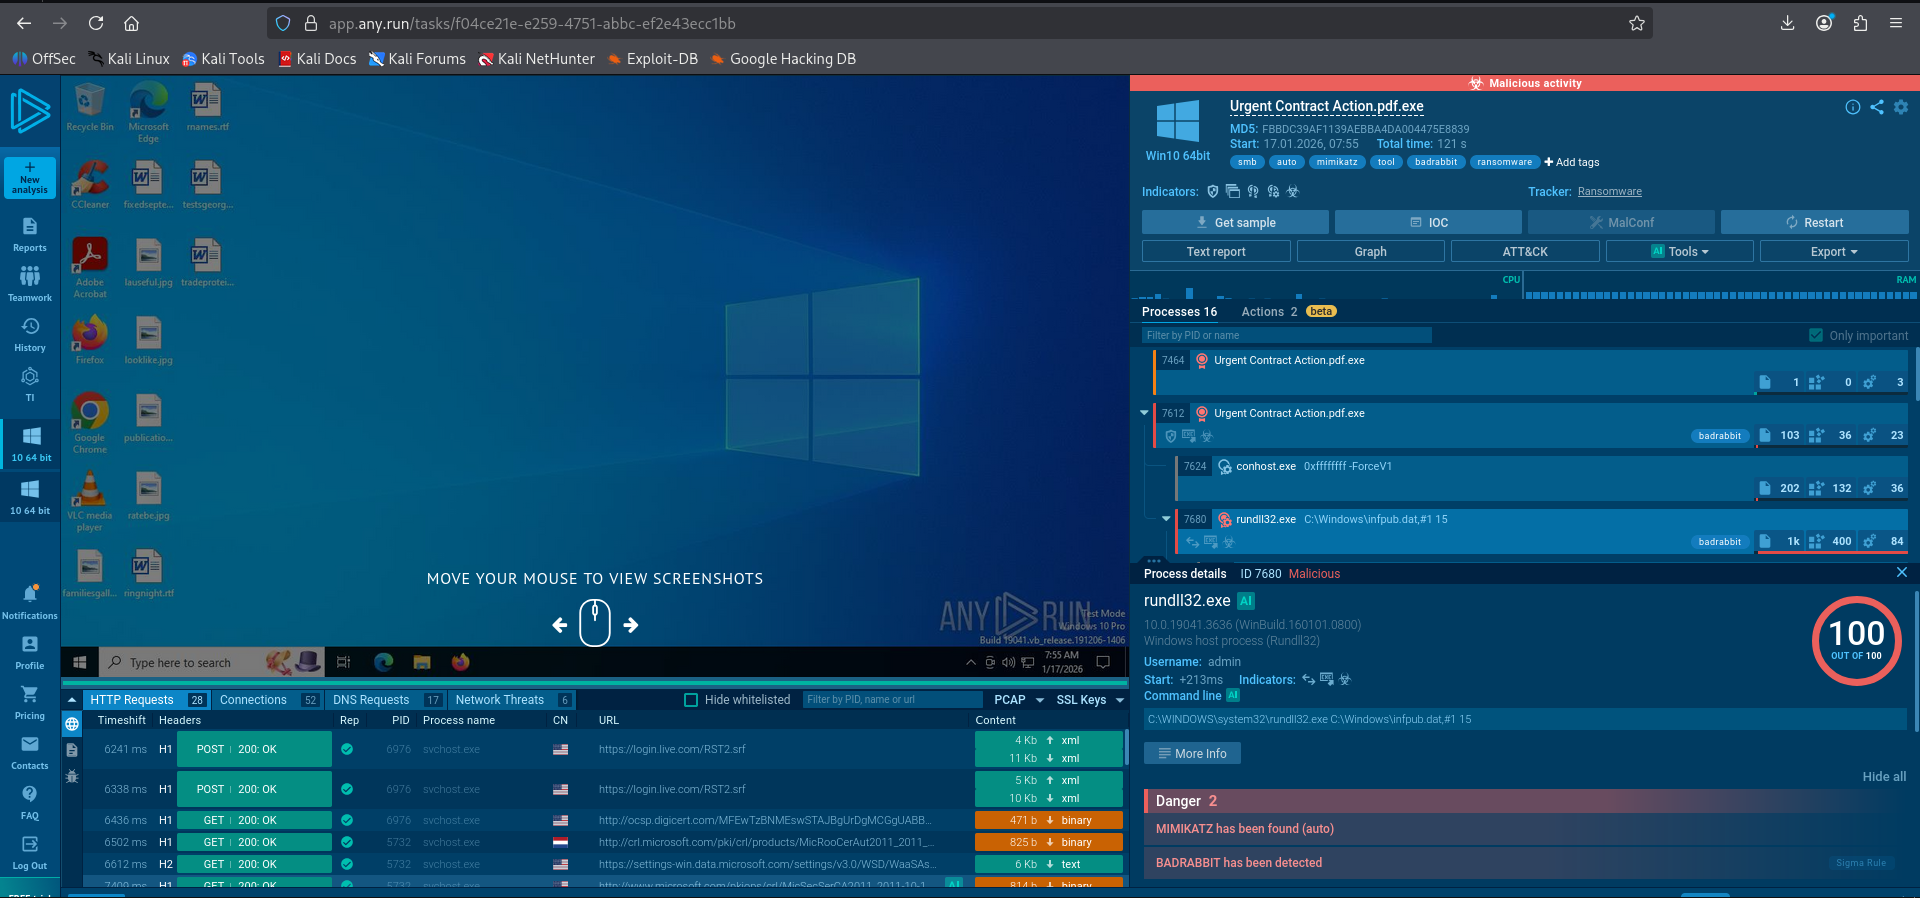1920x898 pixels.
Task: Click Hide all in details panel
Action: [x=1884, y=777]
